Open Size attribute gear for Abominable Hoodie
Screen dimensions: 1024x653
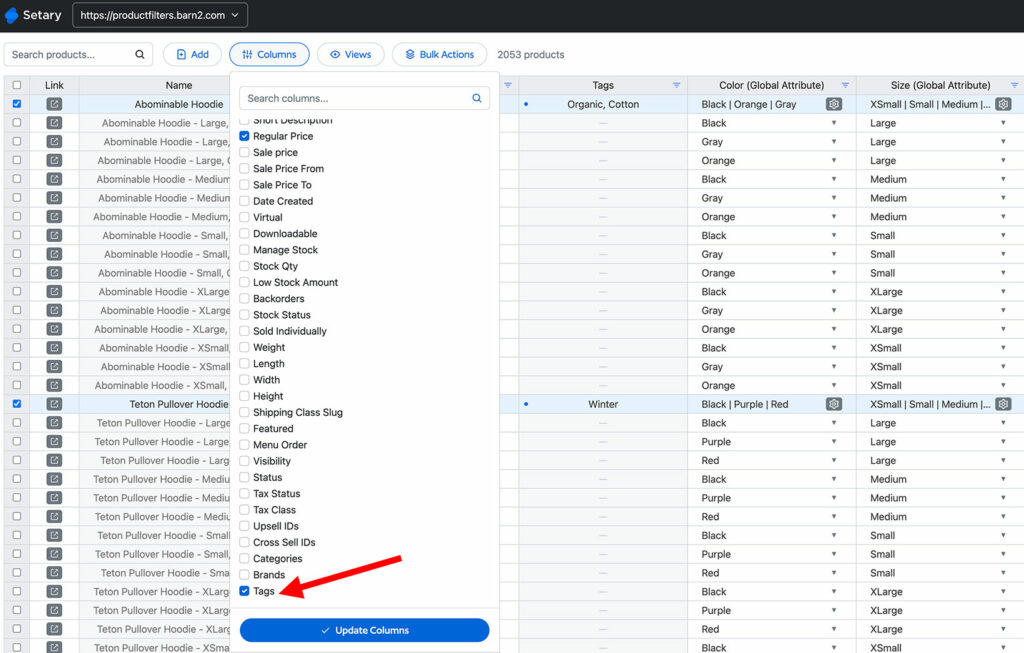coord(1004,104)
